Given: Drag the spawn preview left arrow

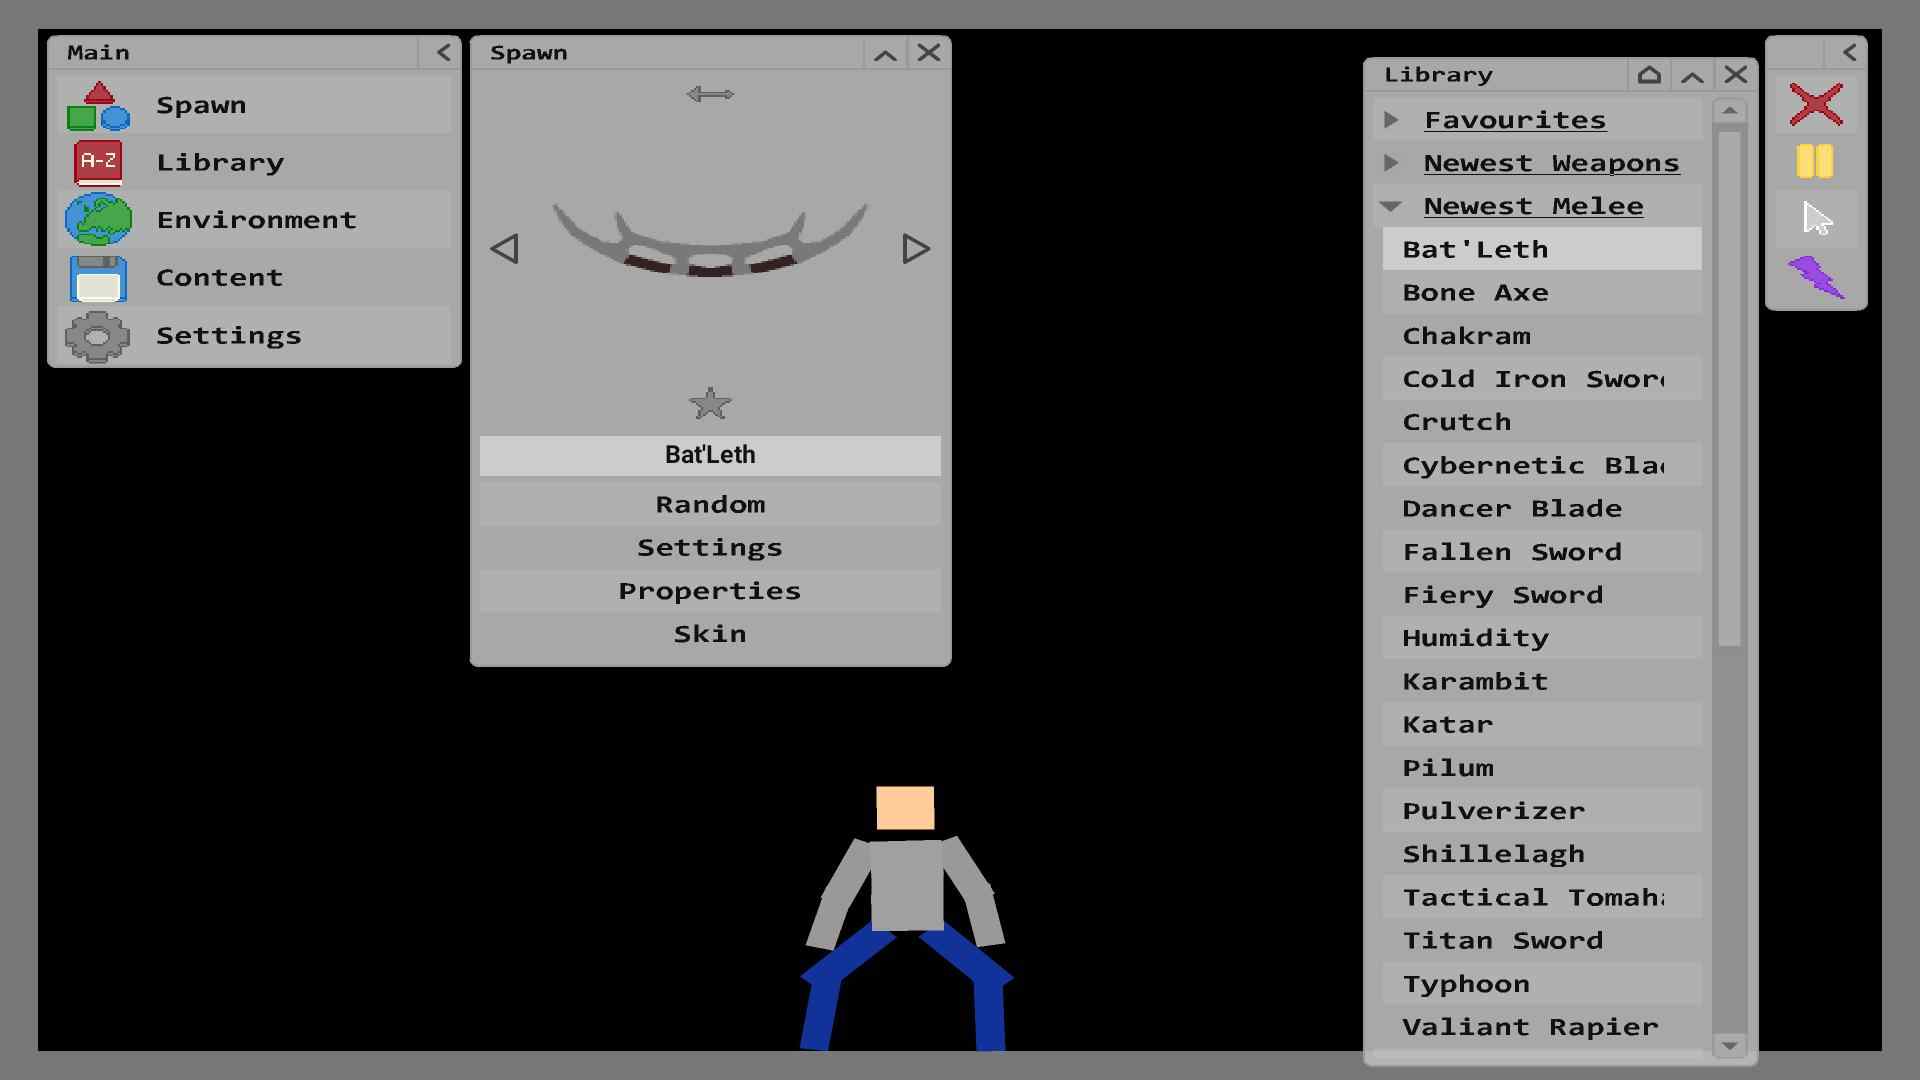Looking at the screenshot, I should click(506, 249).
